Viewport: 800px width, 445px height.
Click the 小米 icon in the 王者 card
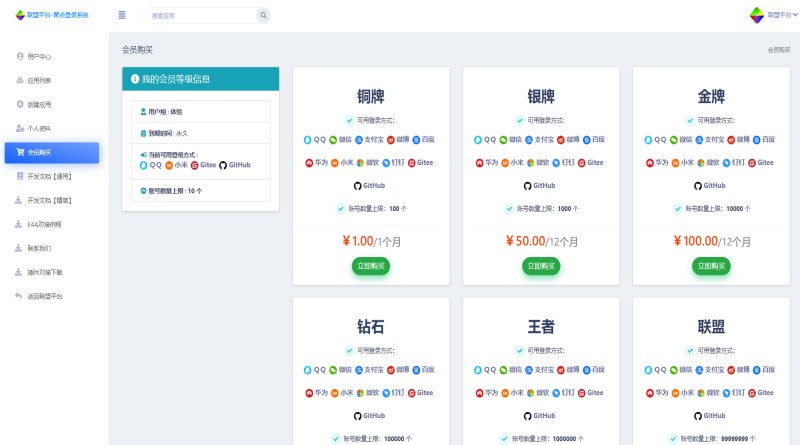click(505, 393)
